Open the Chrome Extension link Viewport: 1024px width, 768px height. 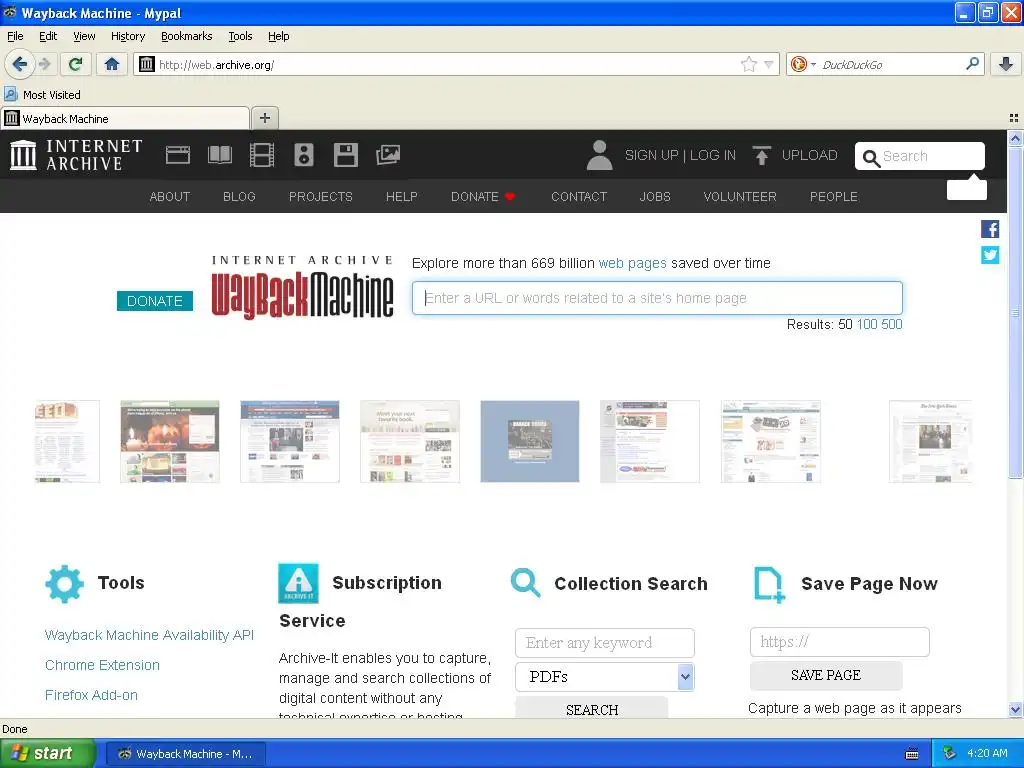[102, 665]
